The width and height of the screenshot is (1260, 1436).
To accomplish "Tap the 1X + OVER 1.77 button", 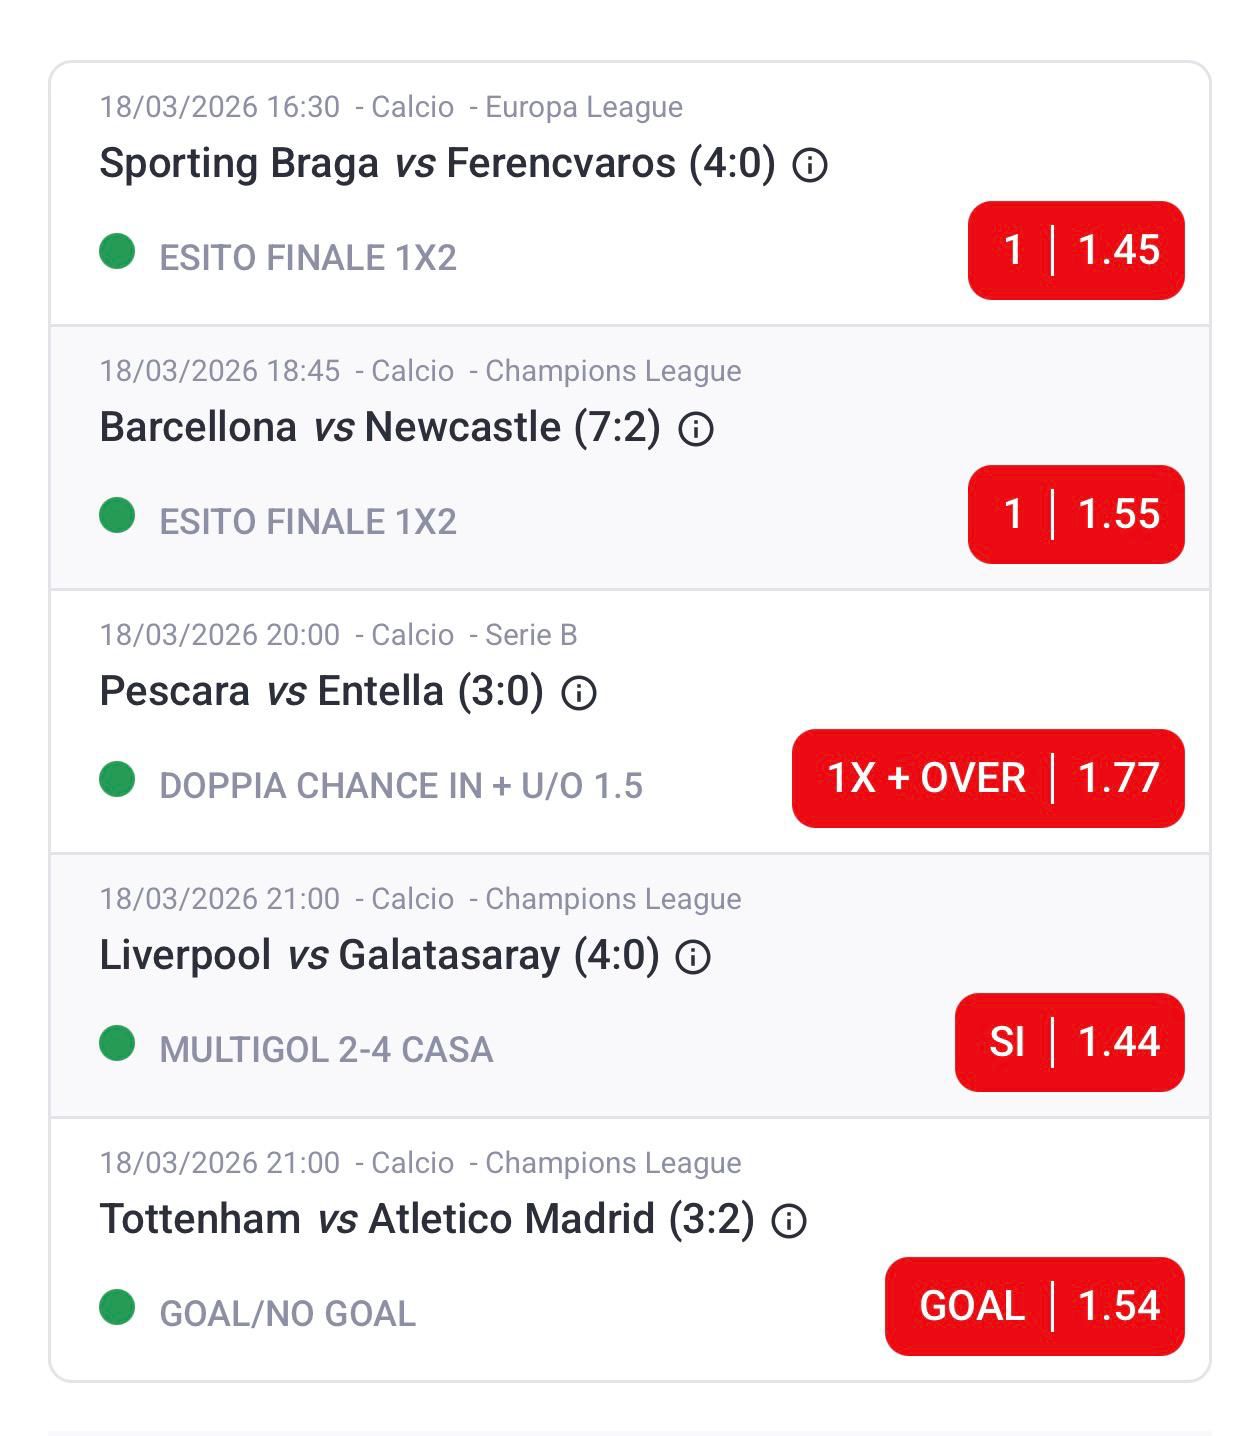I will (987, 778).
